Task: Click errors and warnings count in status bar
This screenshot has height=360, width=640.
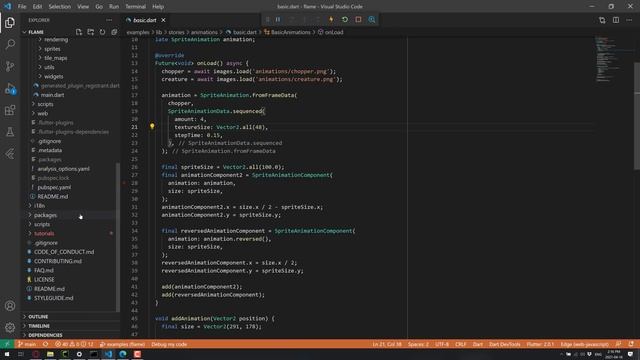Action: pyautogui.click(x=74, y=344)
